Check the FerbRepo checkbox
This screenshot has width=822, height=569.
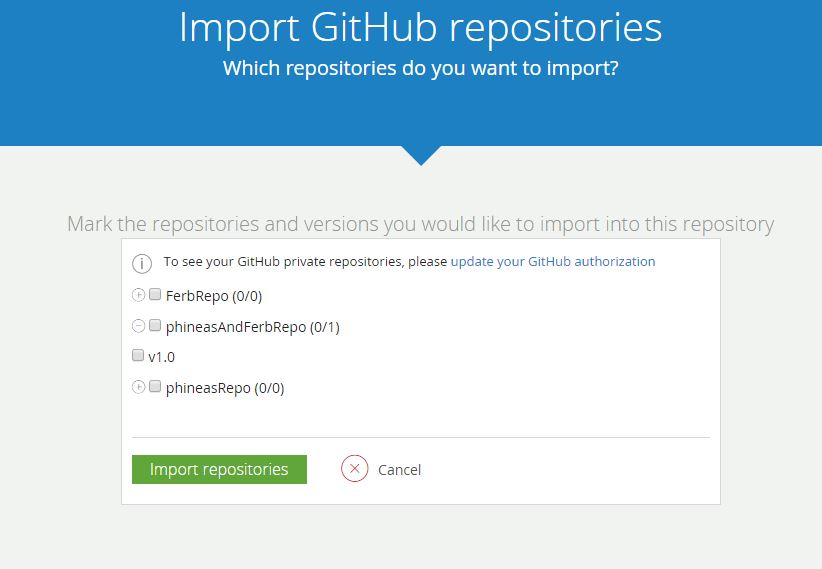coord(155,295)
